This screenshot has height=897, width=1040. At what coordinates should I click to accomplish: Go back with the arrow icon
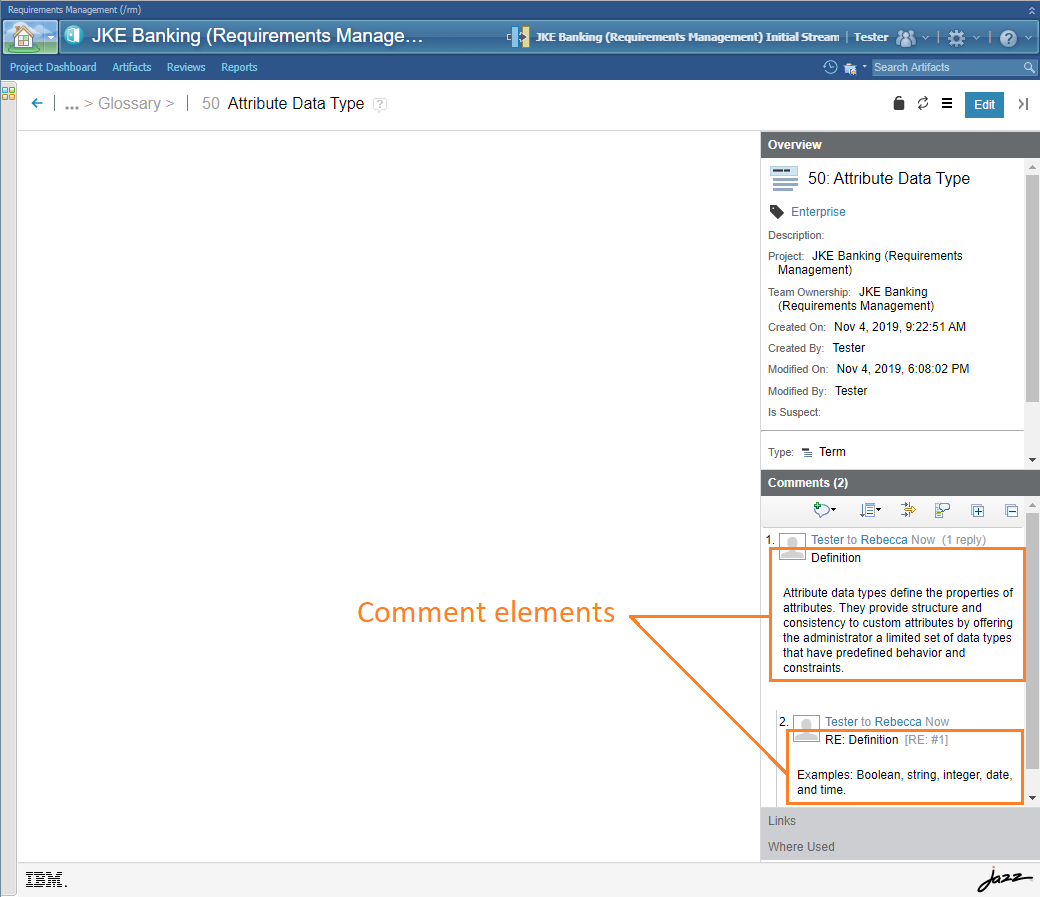pos(37,104)
